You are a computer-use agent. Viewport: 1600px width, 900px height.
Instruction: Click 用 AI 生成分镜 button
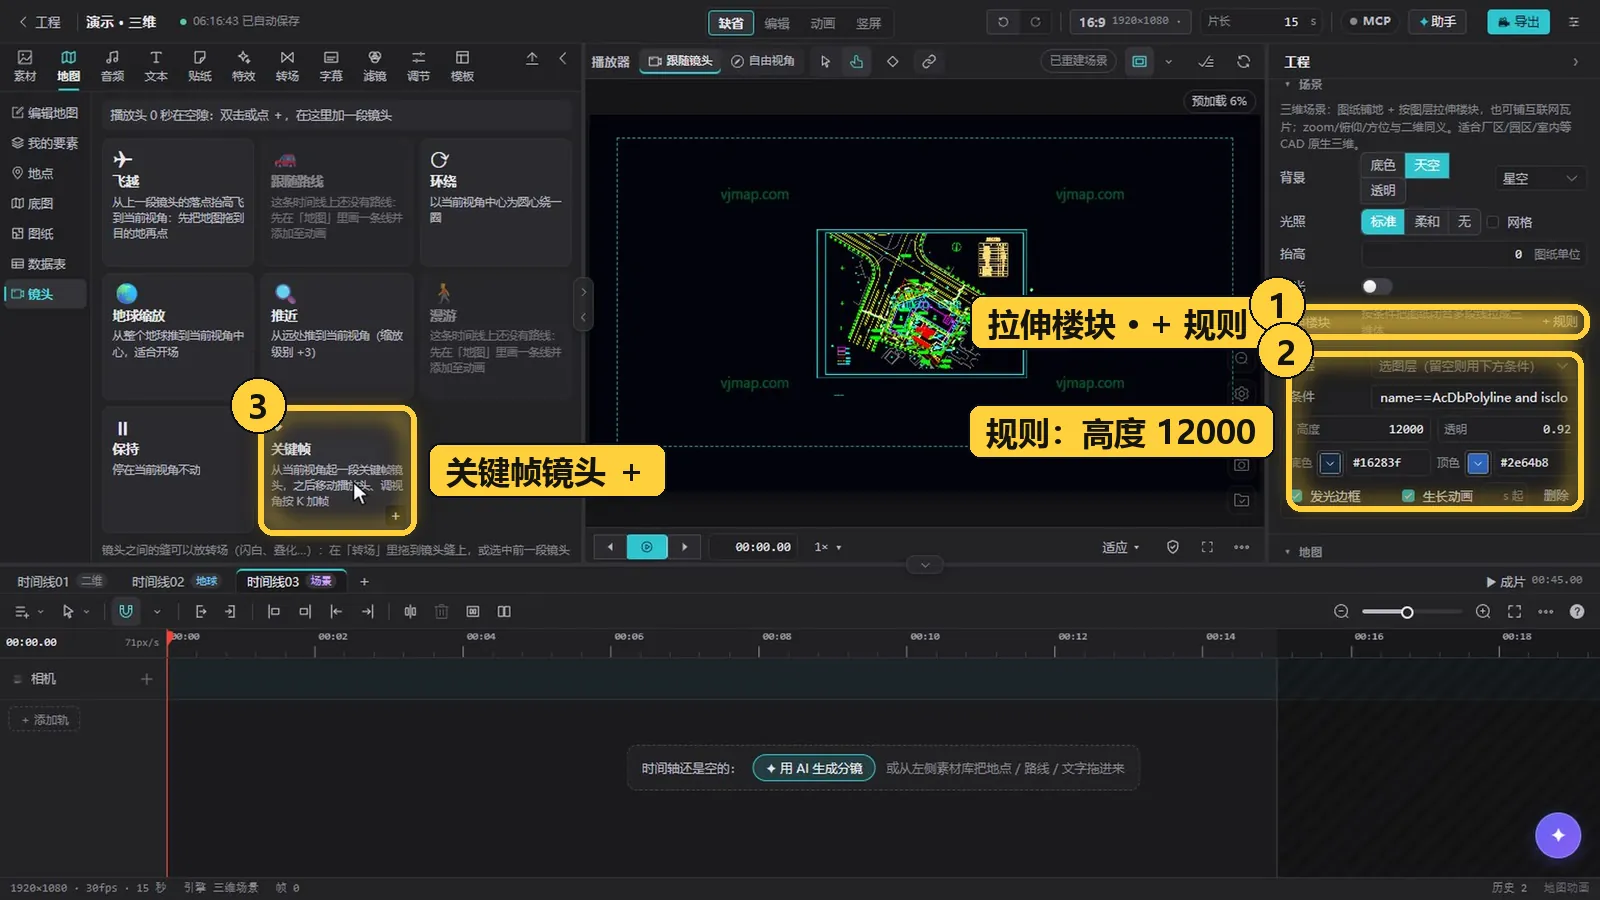(814, 768)
